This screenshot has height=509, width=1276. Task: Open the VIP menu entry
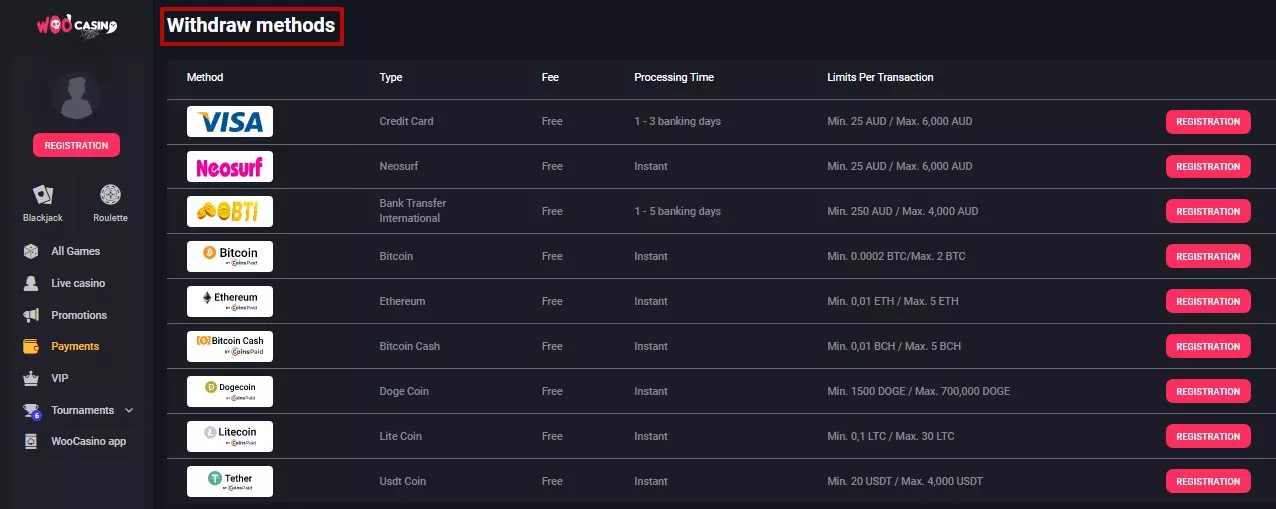coord(60,378)
